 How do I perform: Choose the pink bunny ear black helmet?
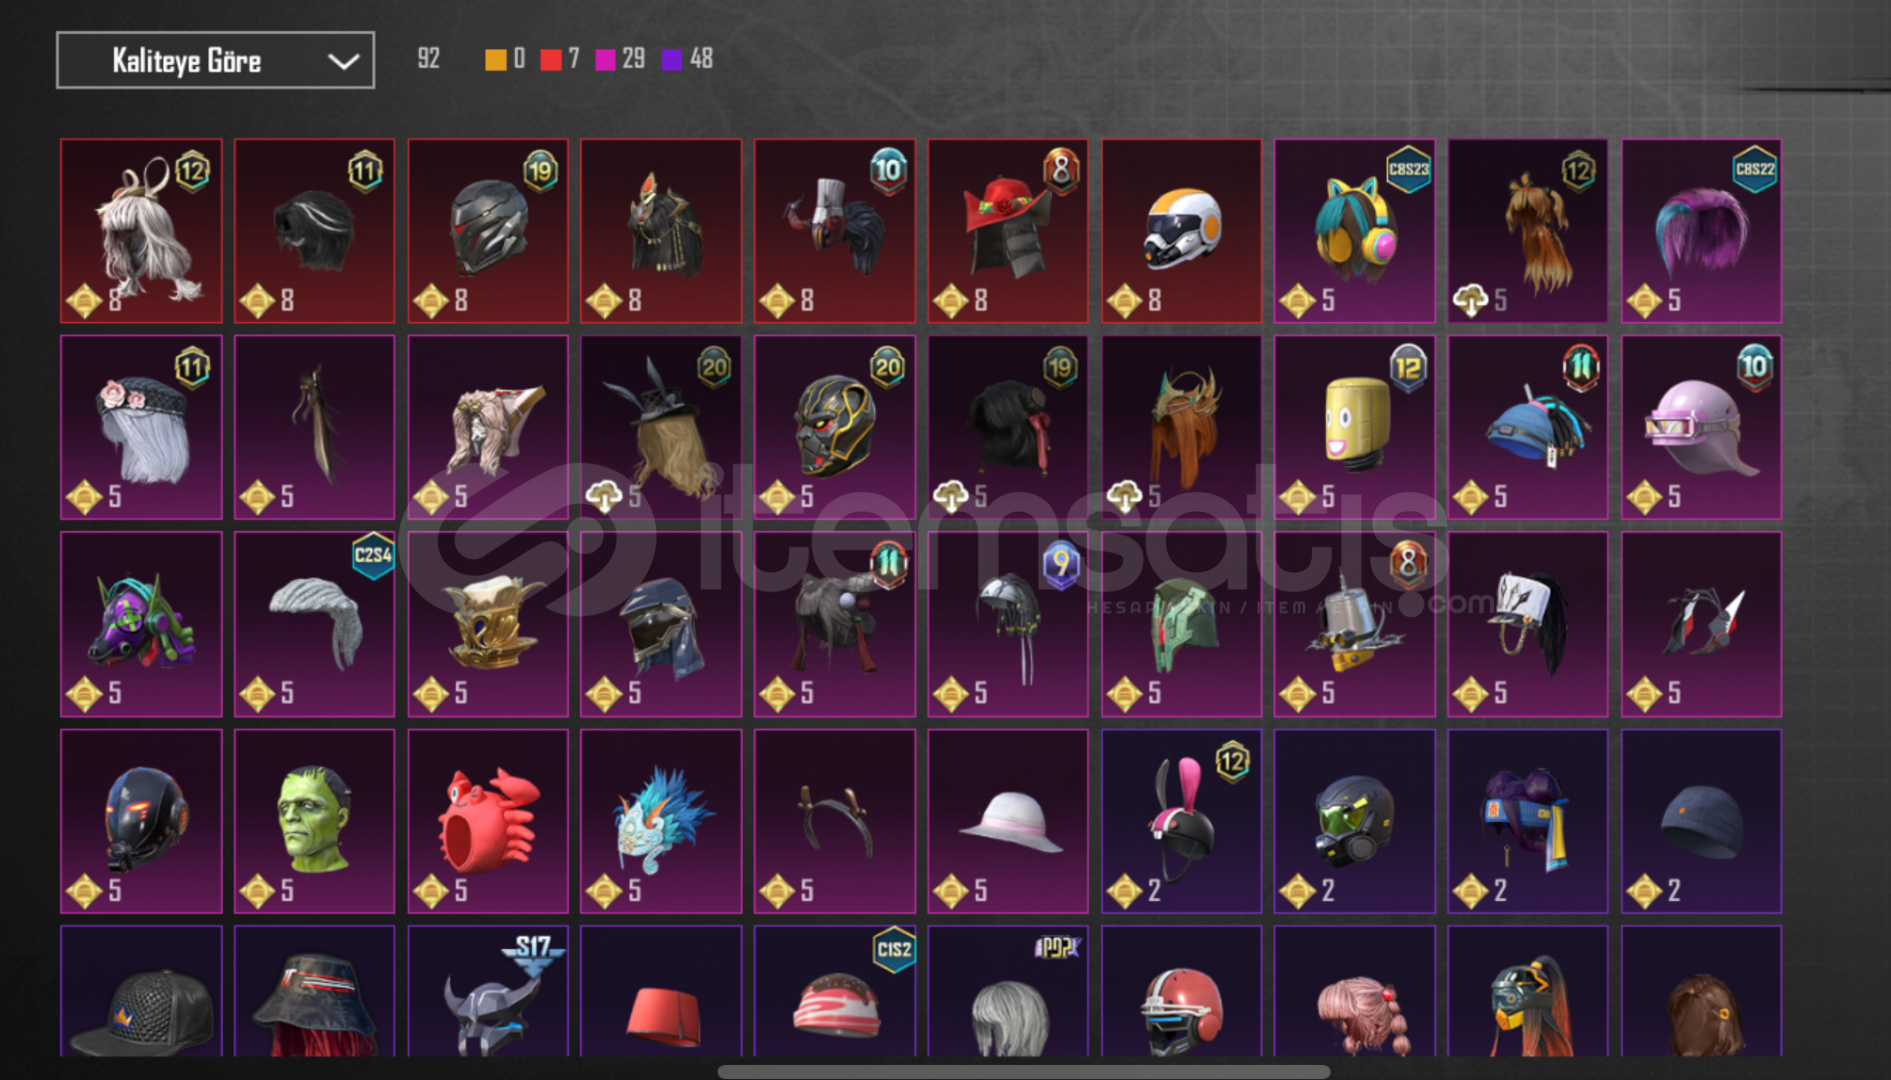point(1181,821)
